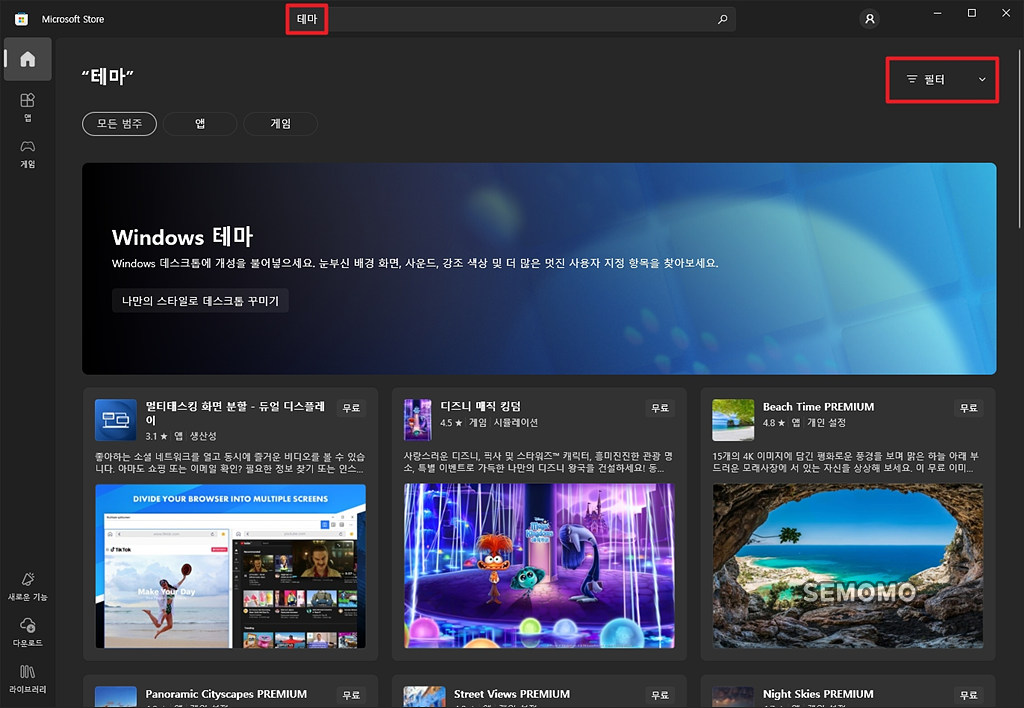
Task: Click the Street Views PREMIUM icon
Action: coord(424,697)
